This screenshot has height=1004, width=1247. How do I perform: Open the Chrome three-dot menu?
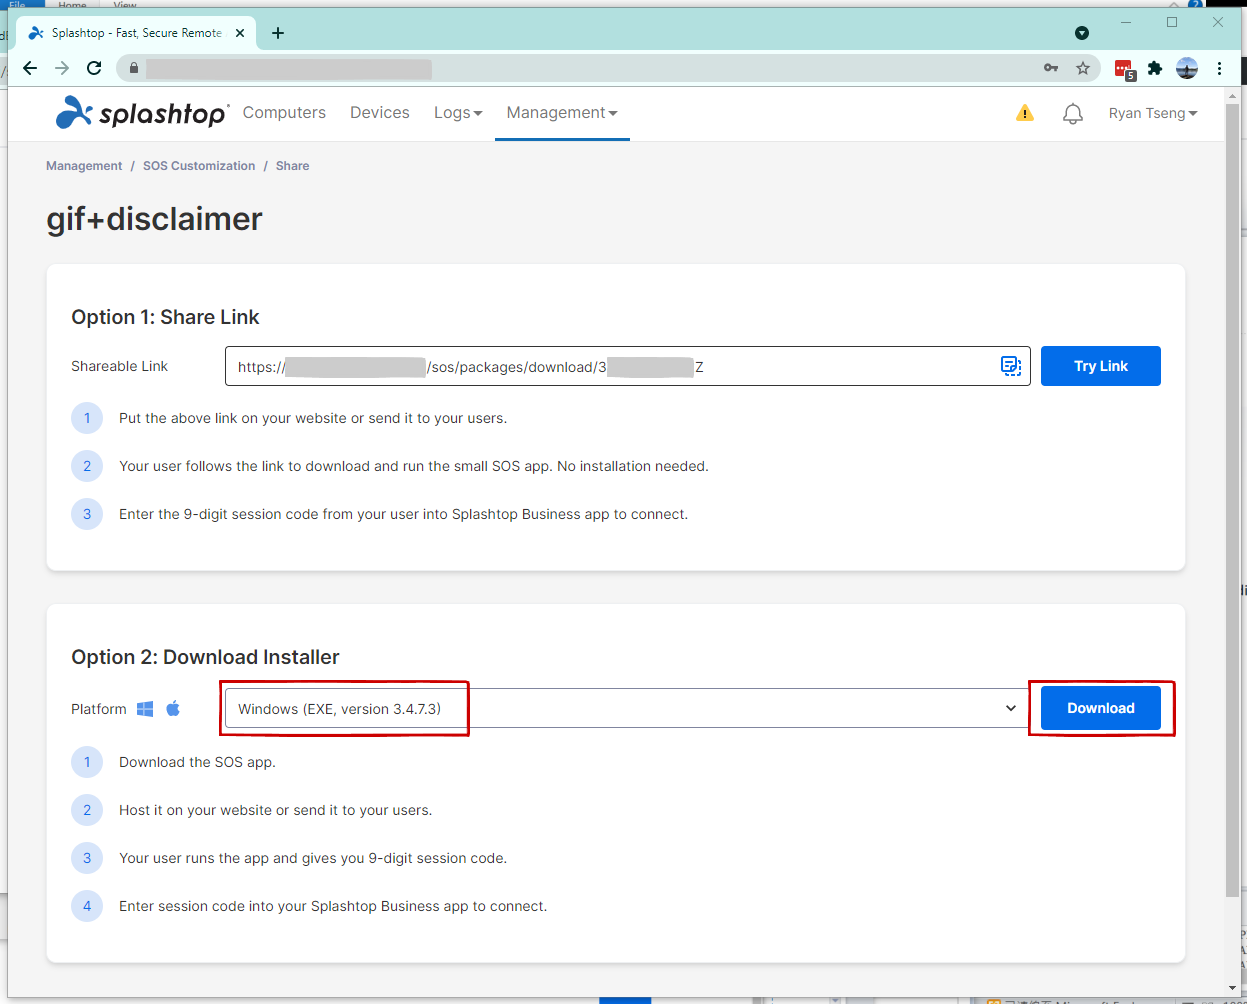click(1220, 68)
